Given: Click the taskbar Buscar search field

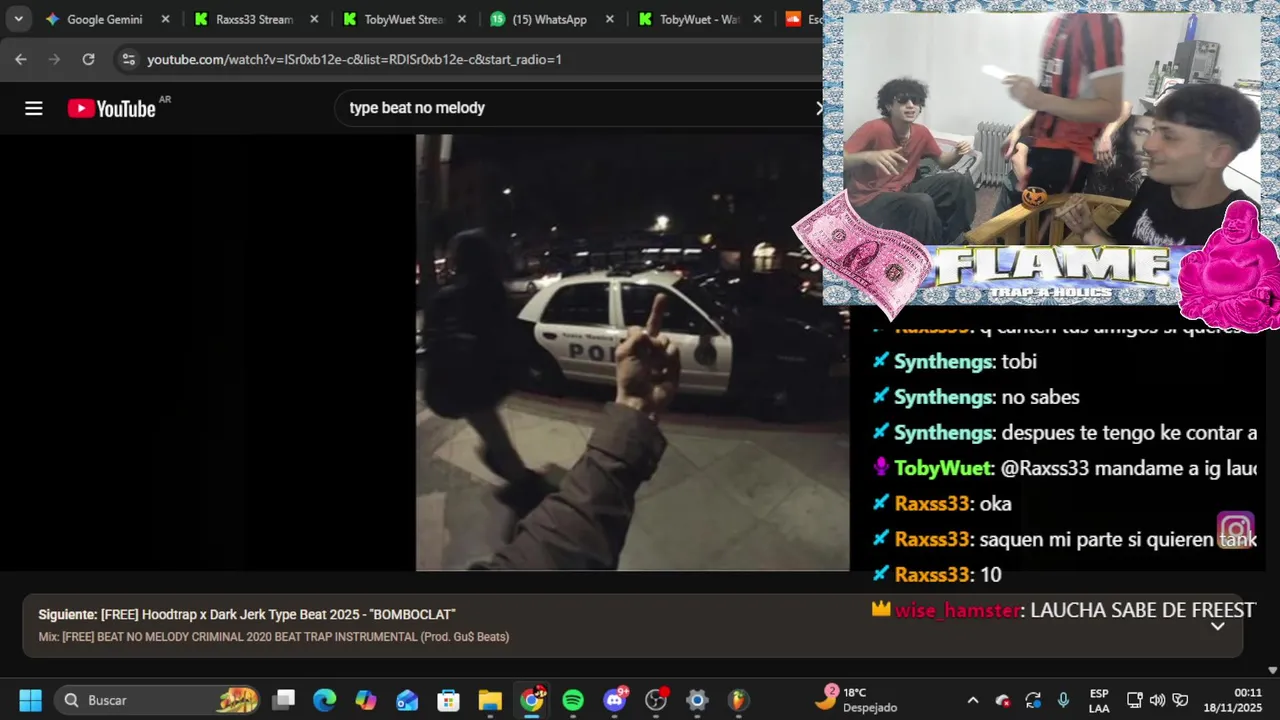Looking at the screenshot, I should coord(159,700).
